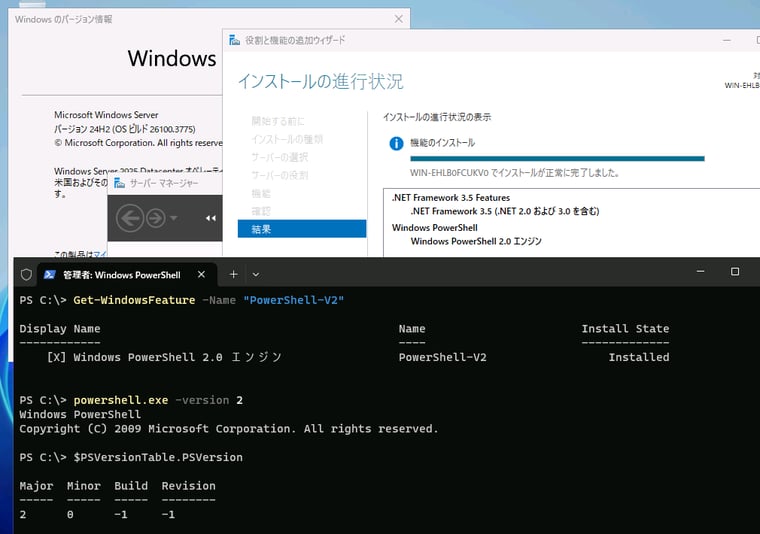Click the "PowerShell-V2" string argument
The height and width of the screenshot is (534, 760).
coord(294,300)
